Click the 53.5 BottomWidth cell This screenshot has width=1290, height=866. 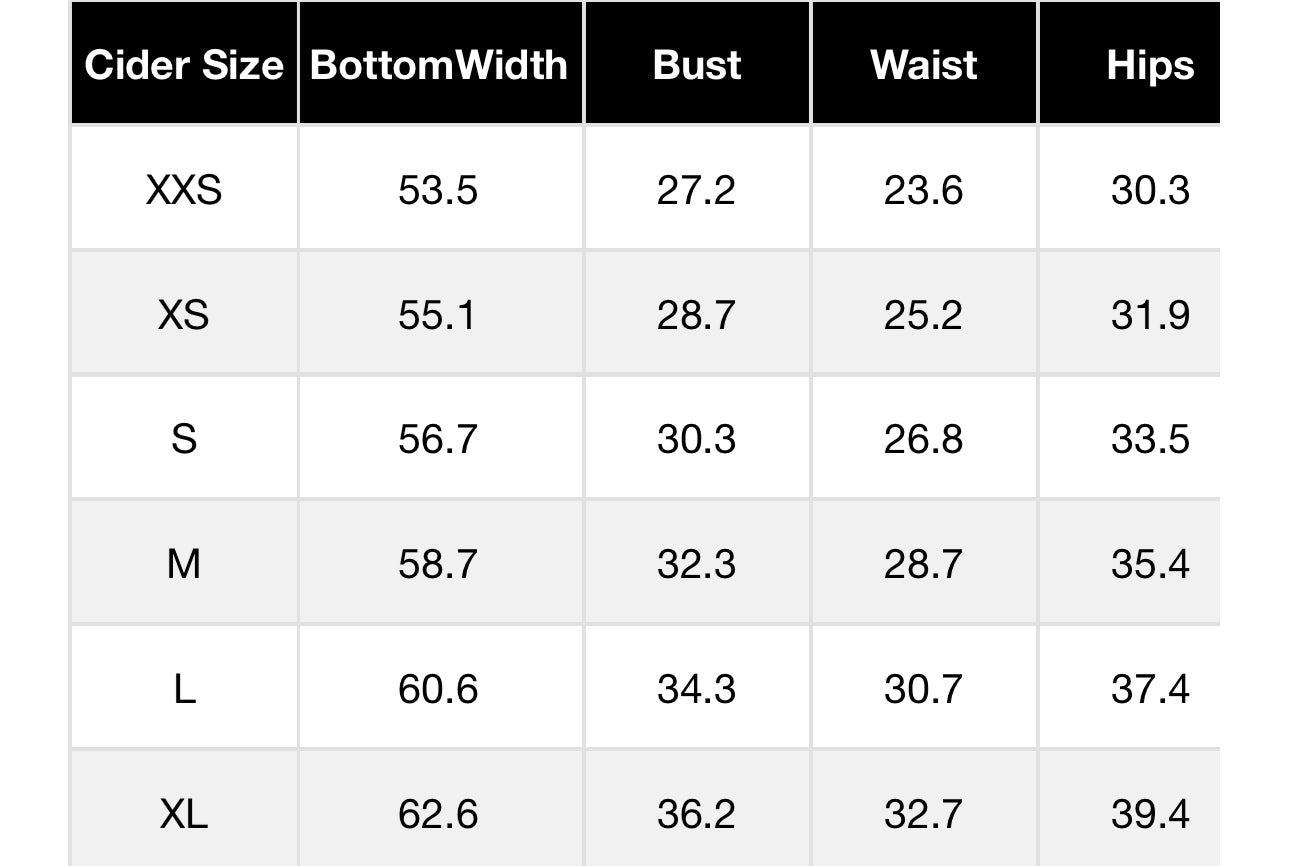(x=439, y=189)
